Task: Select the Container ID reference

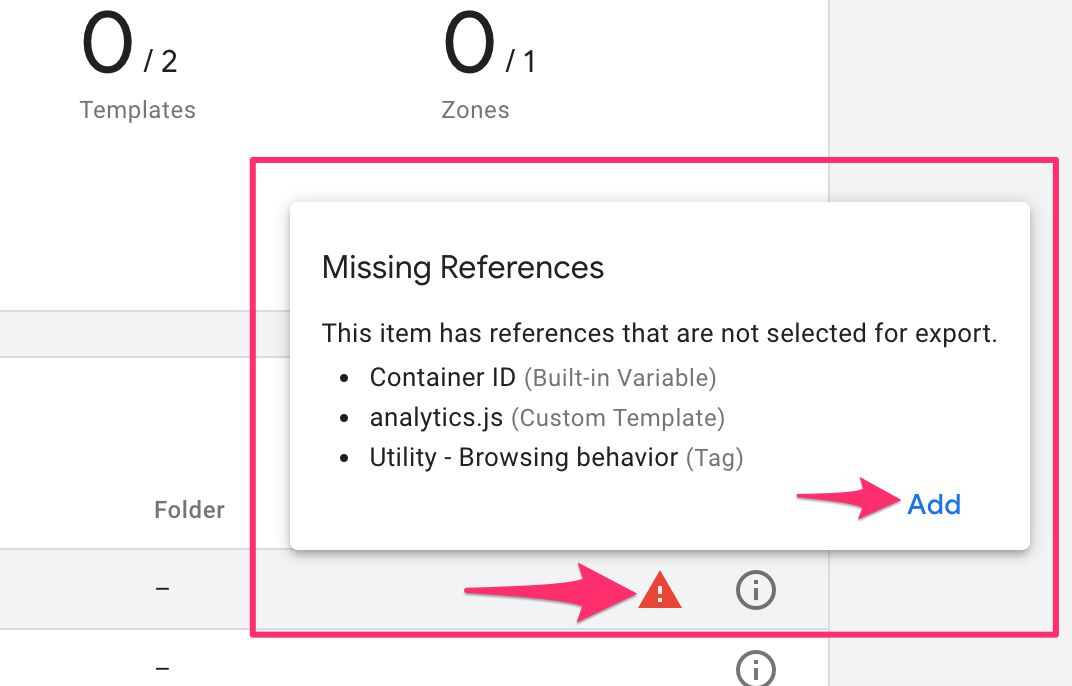Action: 442,378
